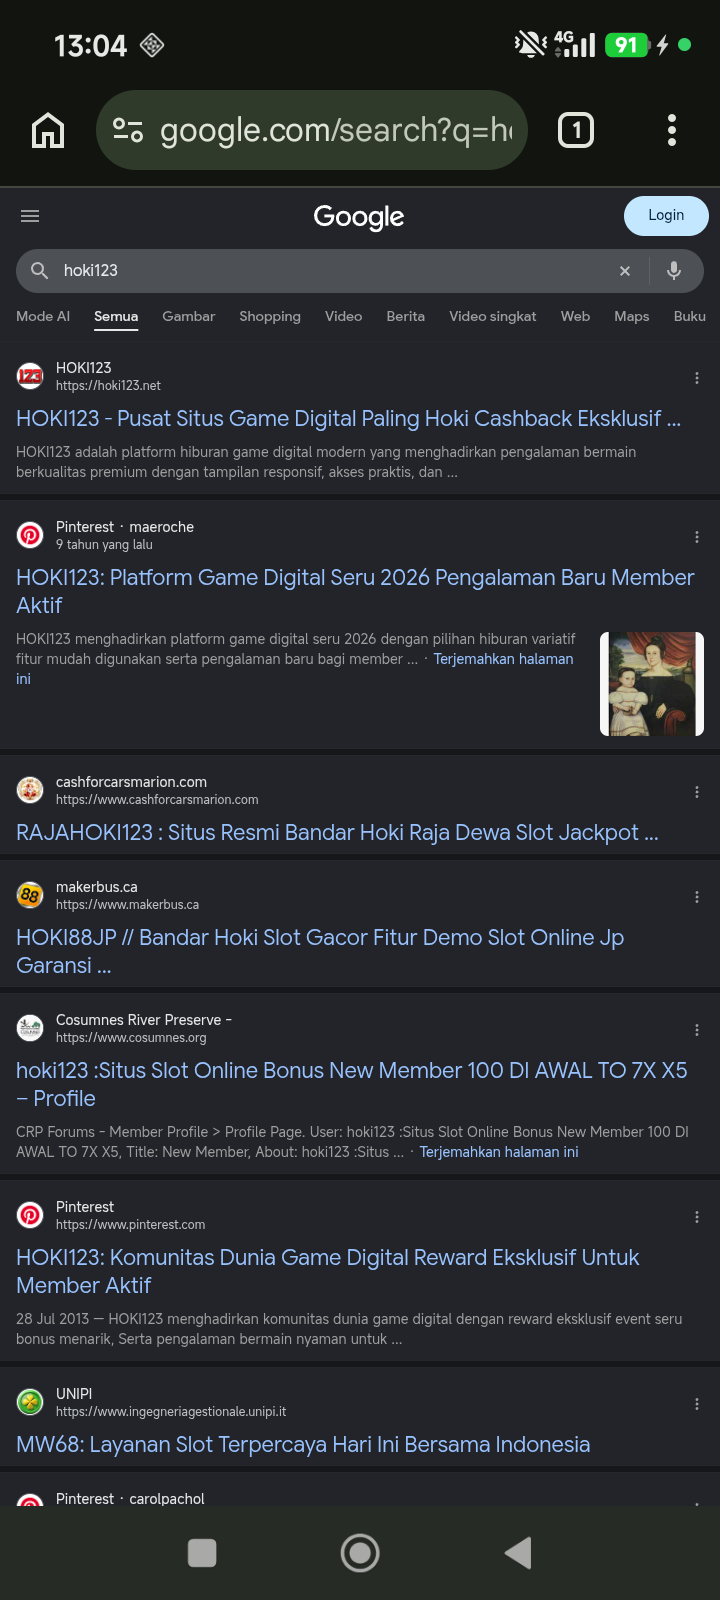Tap Android back triangle button

pyautogui.click(x=518, y=1553)
